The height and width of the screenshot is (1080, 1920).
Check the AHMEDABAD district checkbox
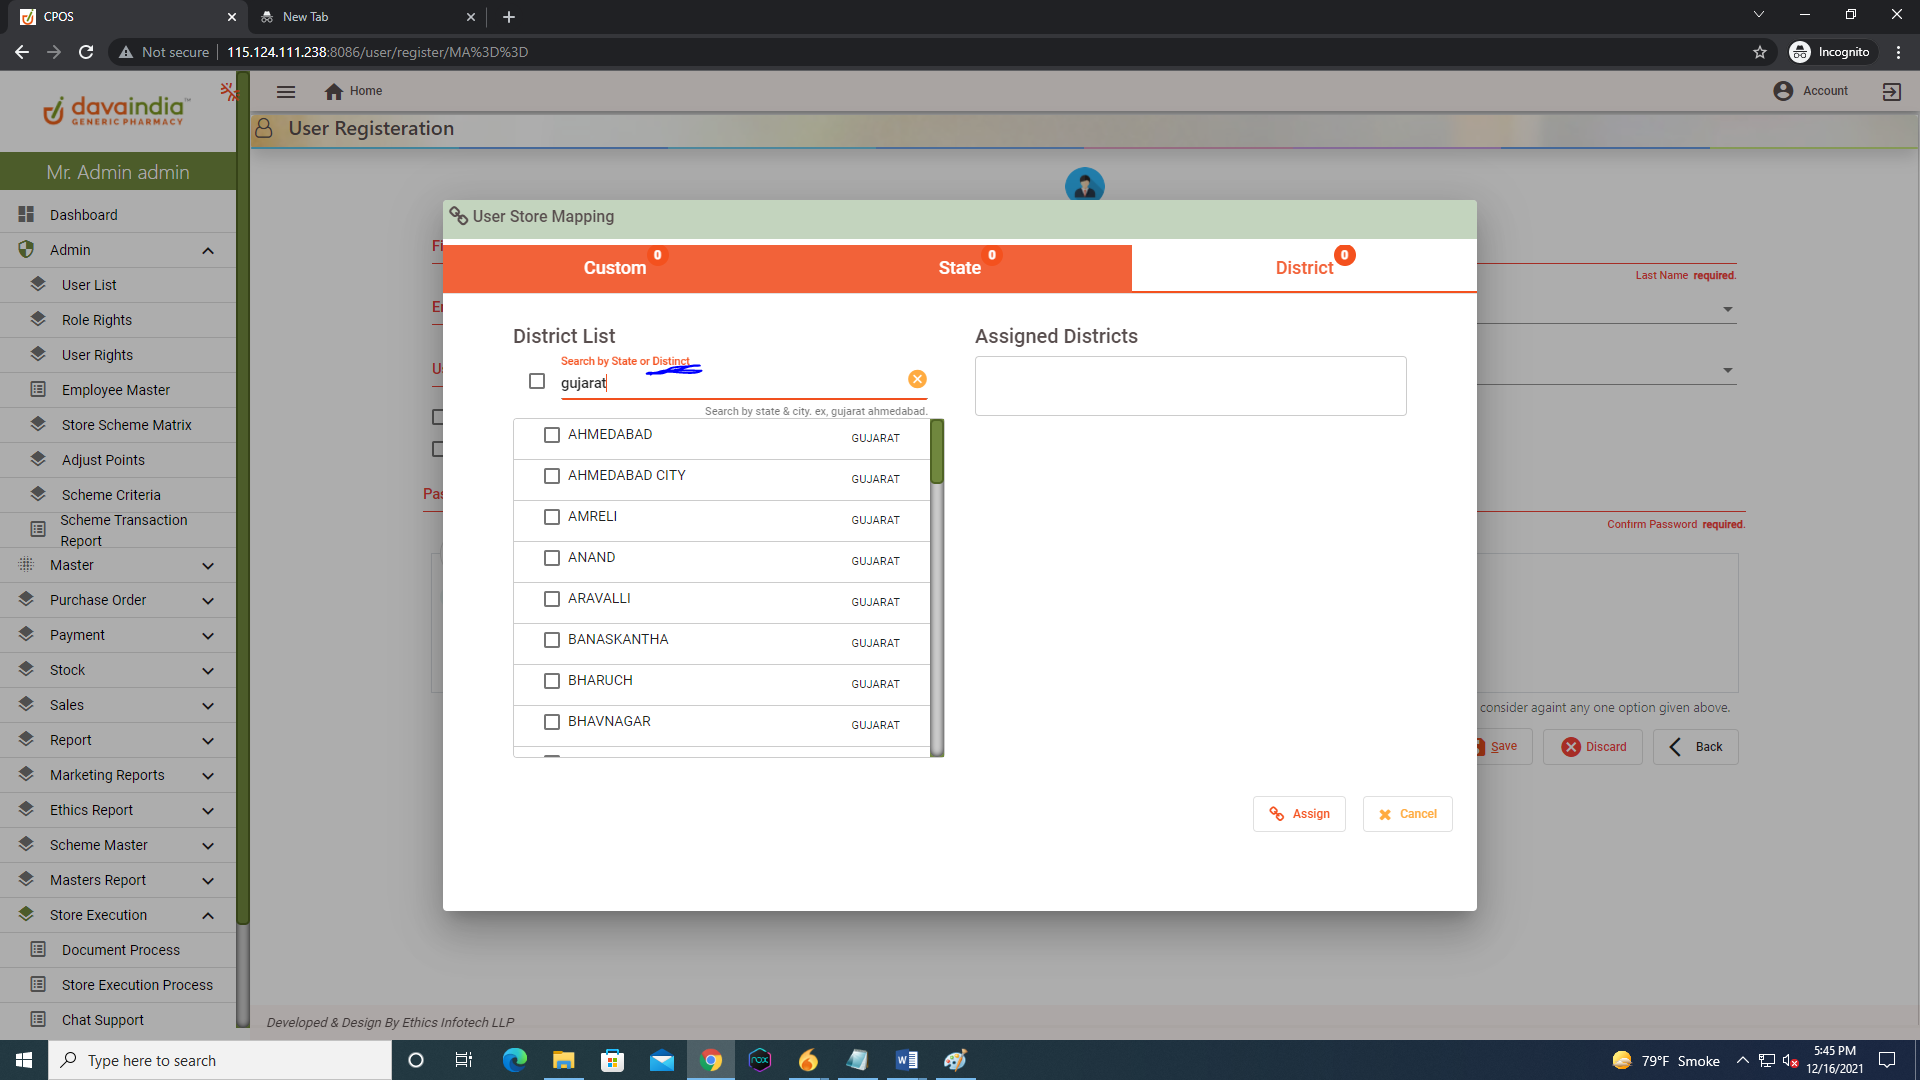(x=551, y=435)
